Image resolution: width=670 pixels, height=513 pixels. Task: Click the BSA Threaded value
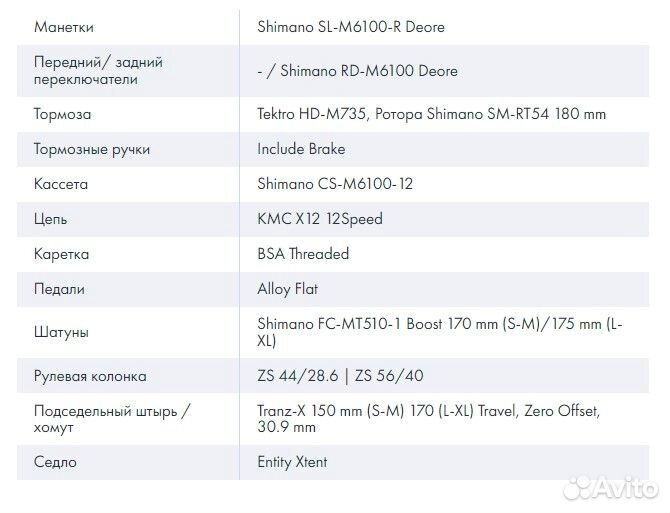coord(303,254)
